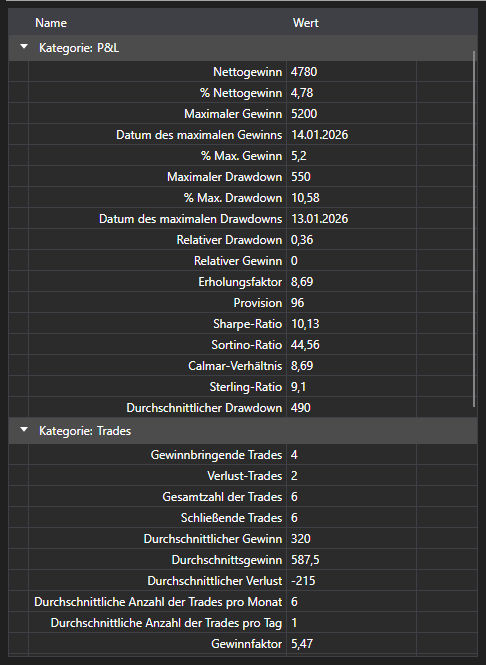
Task: Collapse the Kategorie: Trades group
Action: [x=24, y=430]
